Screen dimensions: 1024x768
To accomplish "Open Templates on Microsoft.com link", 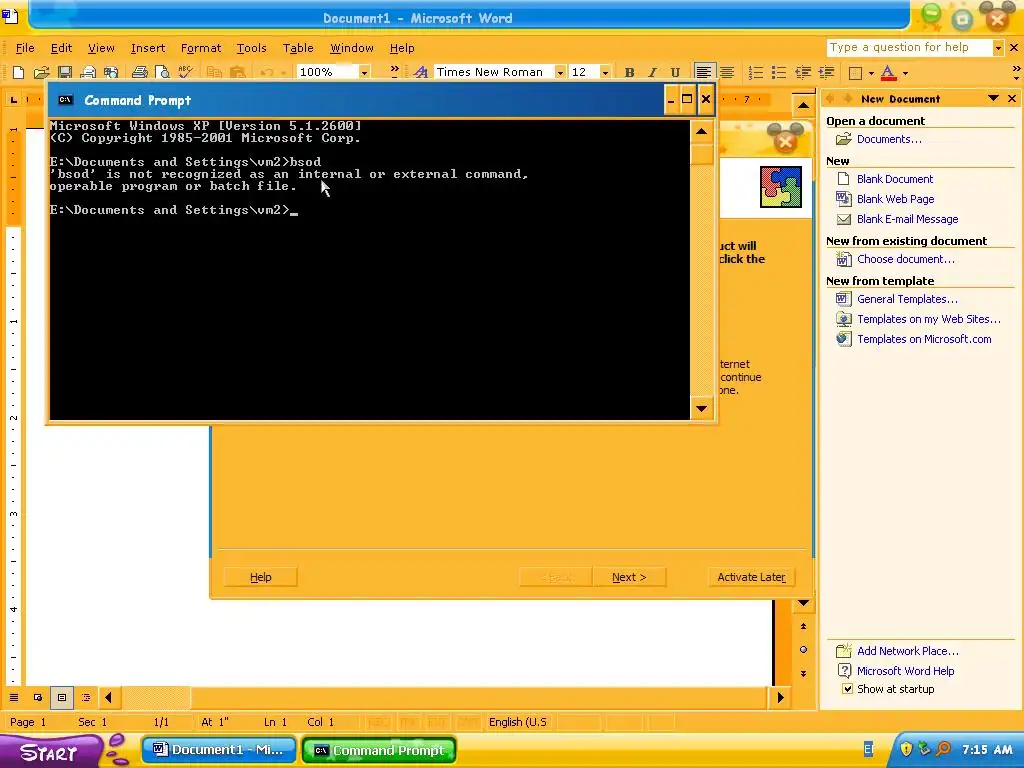I will (924, 339).
